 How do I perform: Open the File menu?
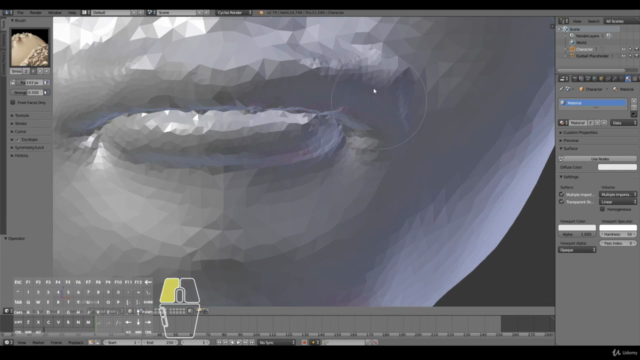pyautogui.click(x=20, y=13)
